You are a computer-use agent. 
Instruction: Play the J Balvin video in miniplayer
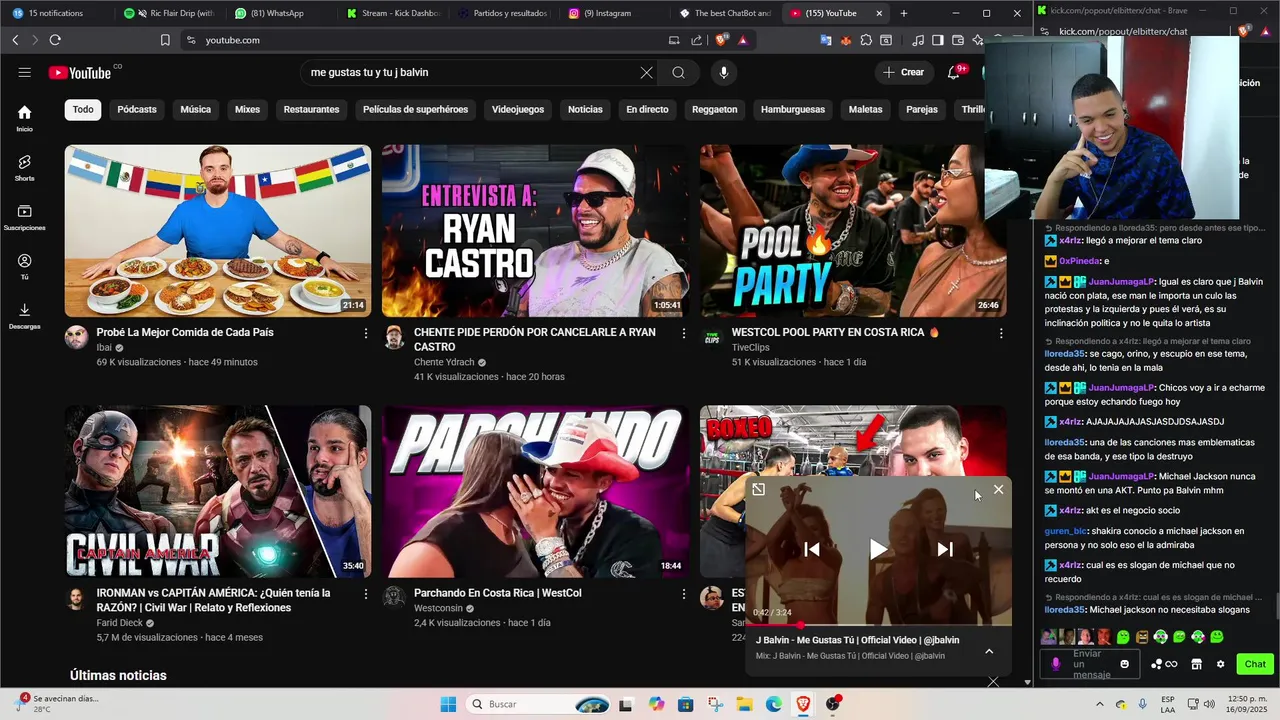pos(878,549)
